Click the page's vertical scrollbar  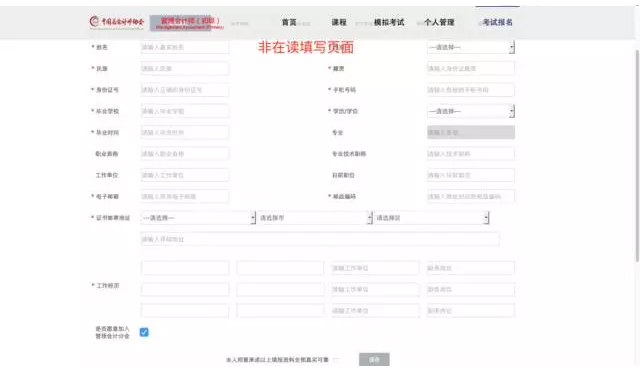pyautogui.click(x=637, y=155)
